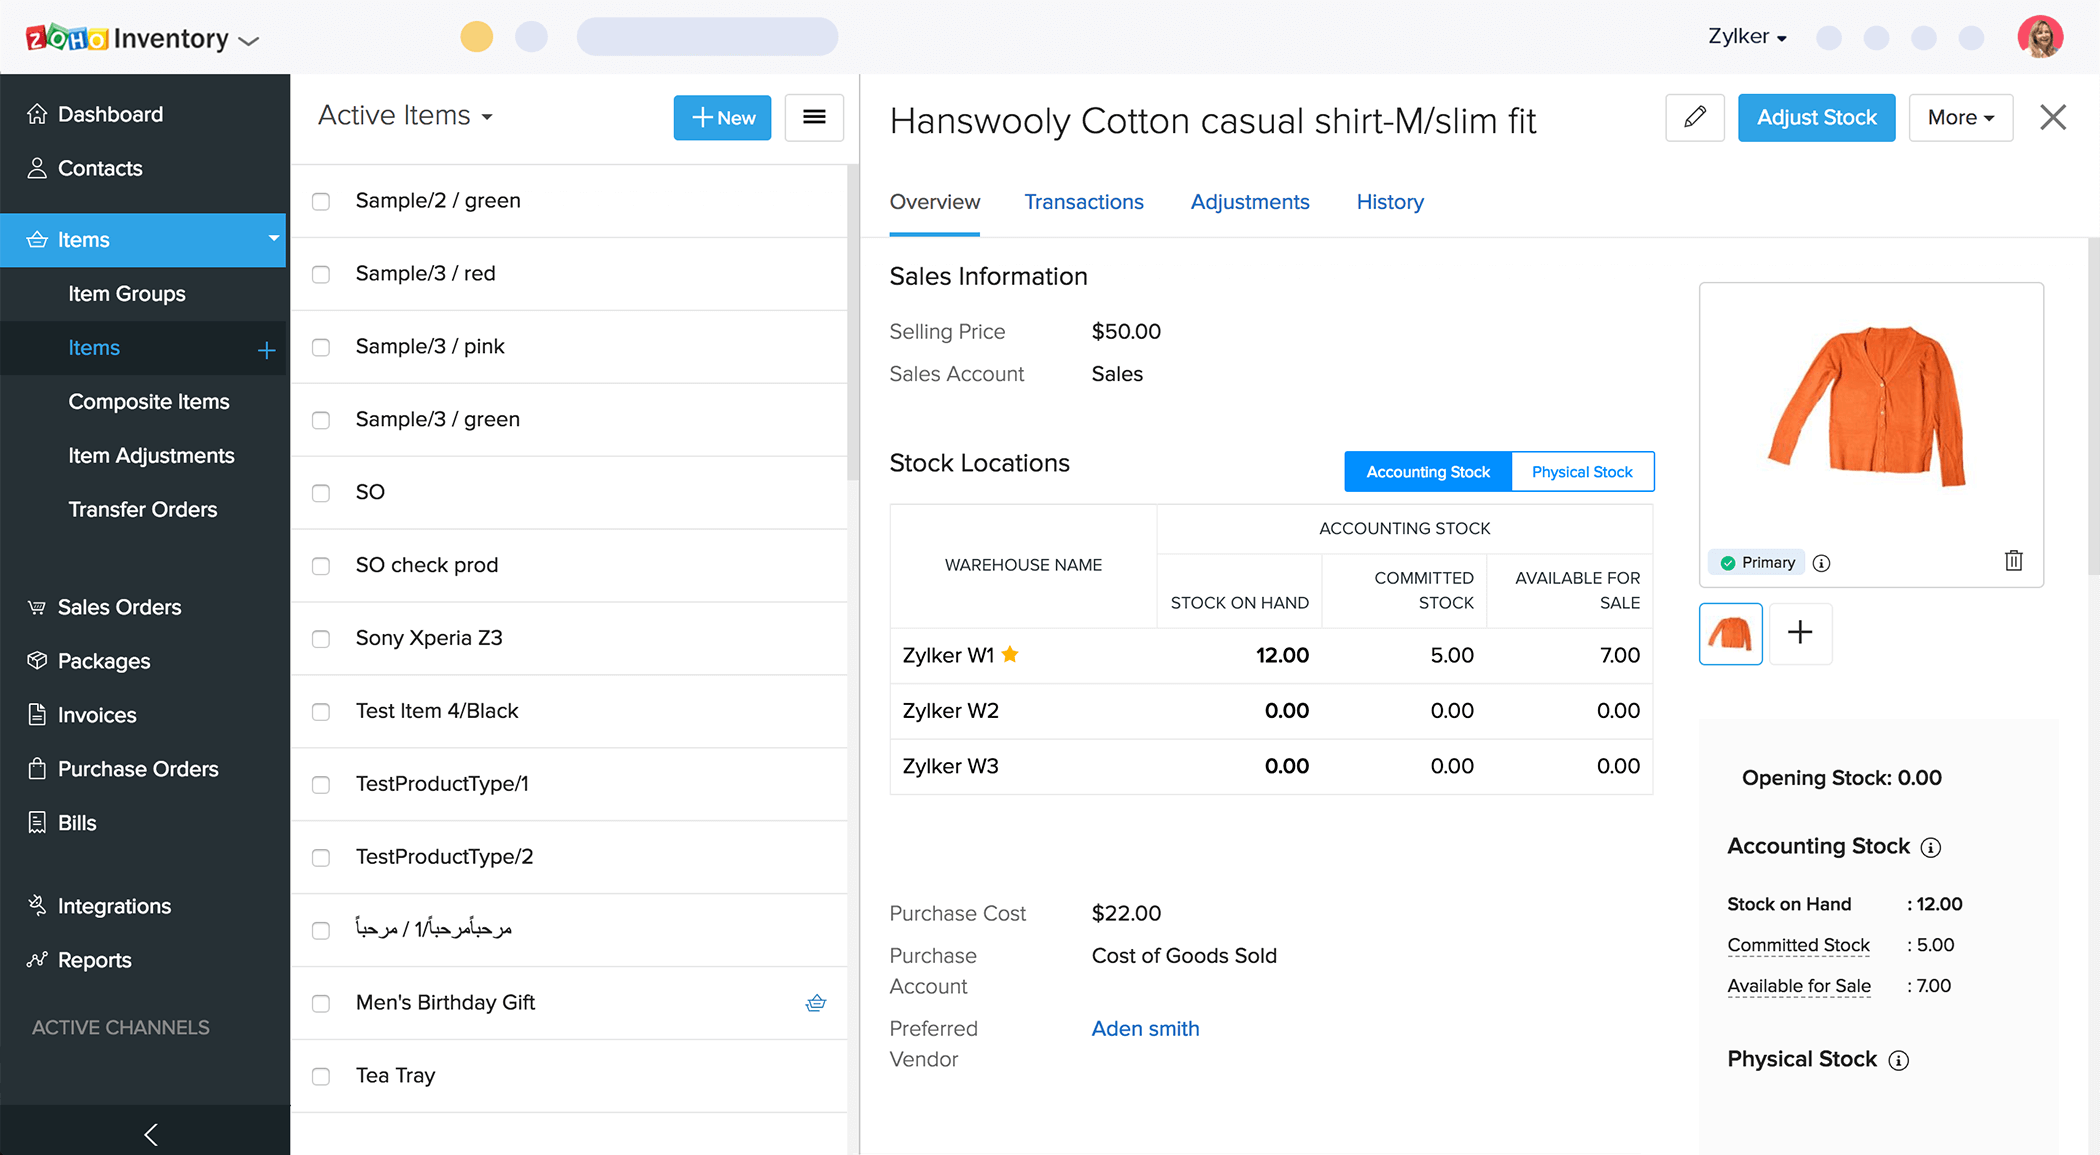
Task: Switch to Physical Stock view
Action: click(x=1581, y=471)
